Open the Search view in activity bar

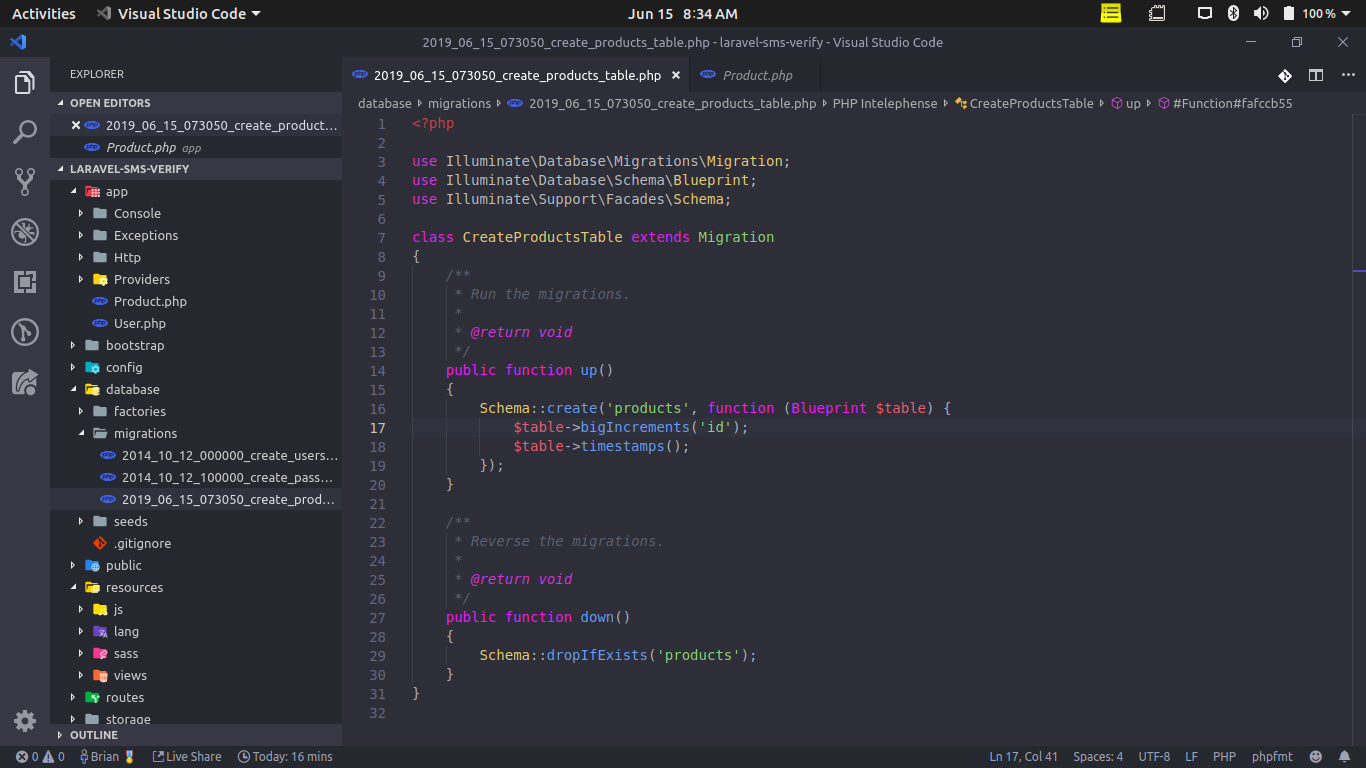(25, 132)
